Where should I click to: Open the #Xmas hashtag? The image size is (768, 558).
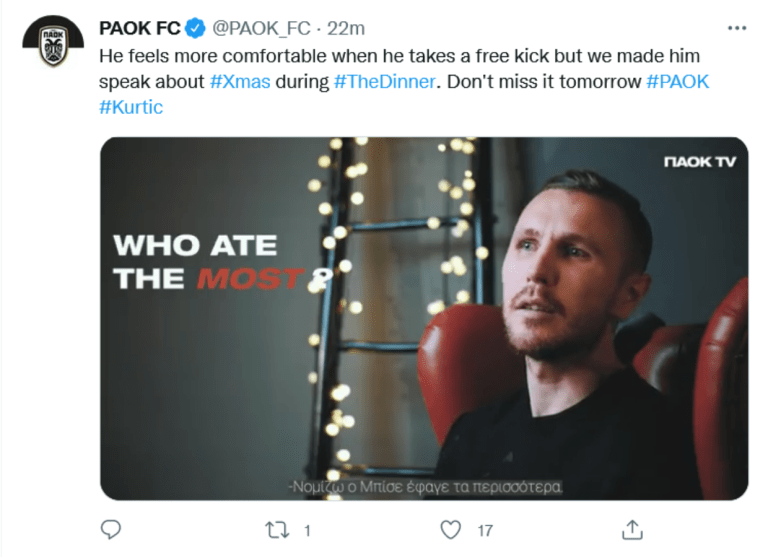(240, 81)
